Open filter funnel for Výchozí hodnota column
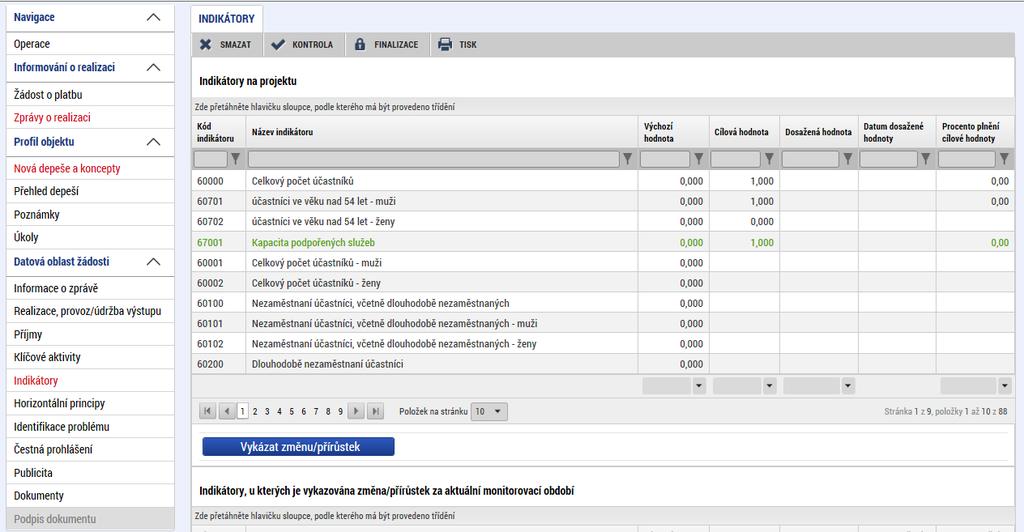The width and height of the screenshot is (1024, 532). (699, 159)
